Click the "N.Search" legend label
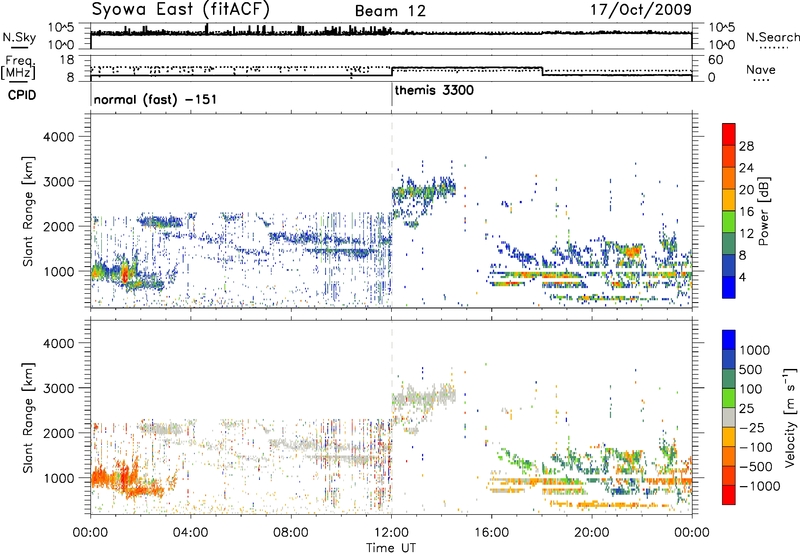This screenshot has height=554, width=800. point(772,37)
